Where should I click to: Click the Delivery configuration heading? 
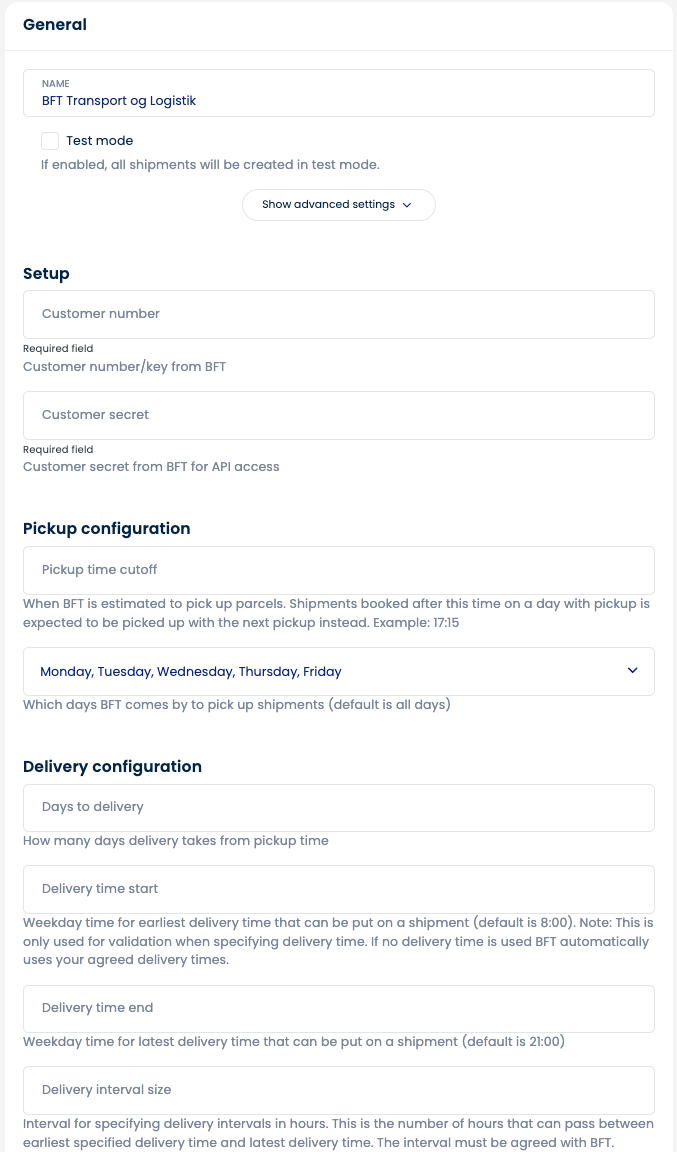(112, 767)
